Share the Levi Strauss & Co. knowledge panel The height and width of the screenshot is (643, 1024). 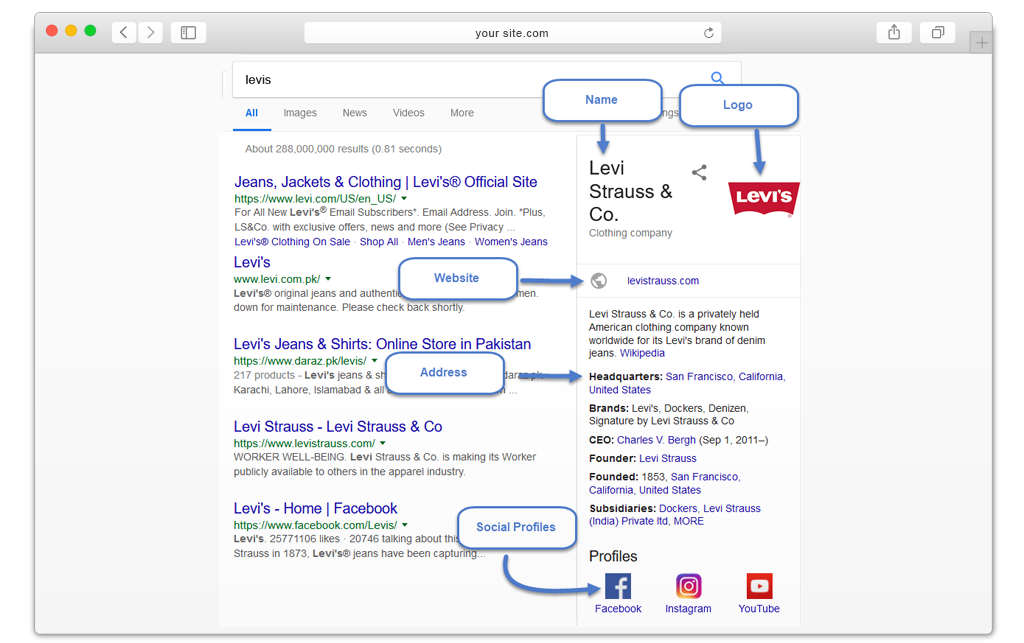699,172
